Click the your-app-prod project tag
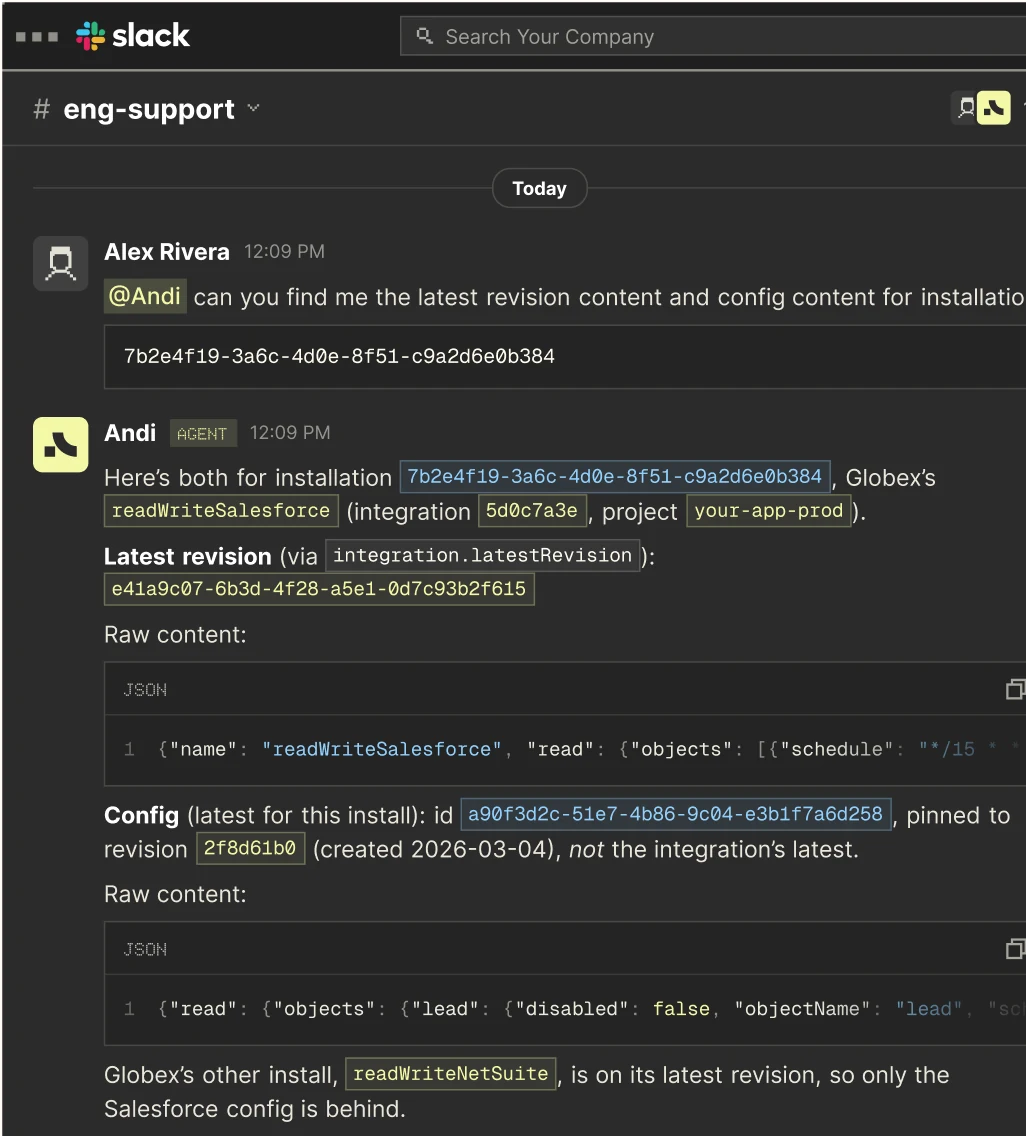The height and width of the screenshot is (1136, 1026). 769,511
